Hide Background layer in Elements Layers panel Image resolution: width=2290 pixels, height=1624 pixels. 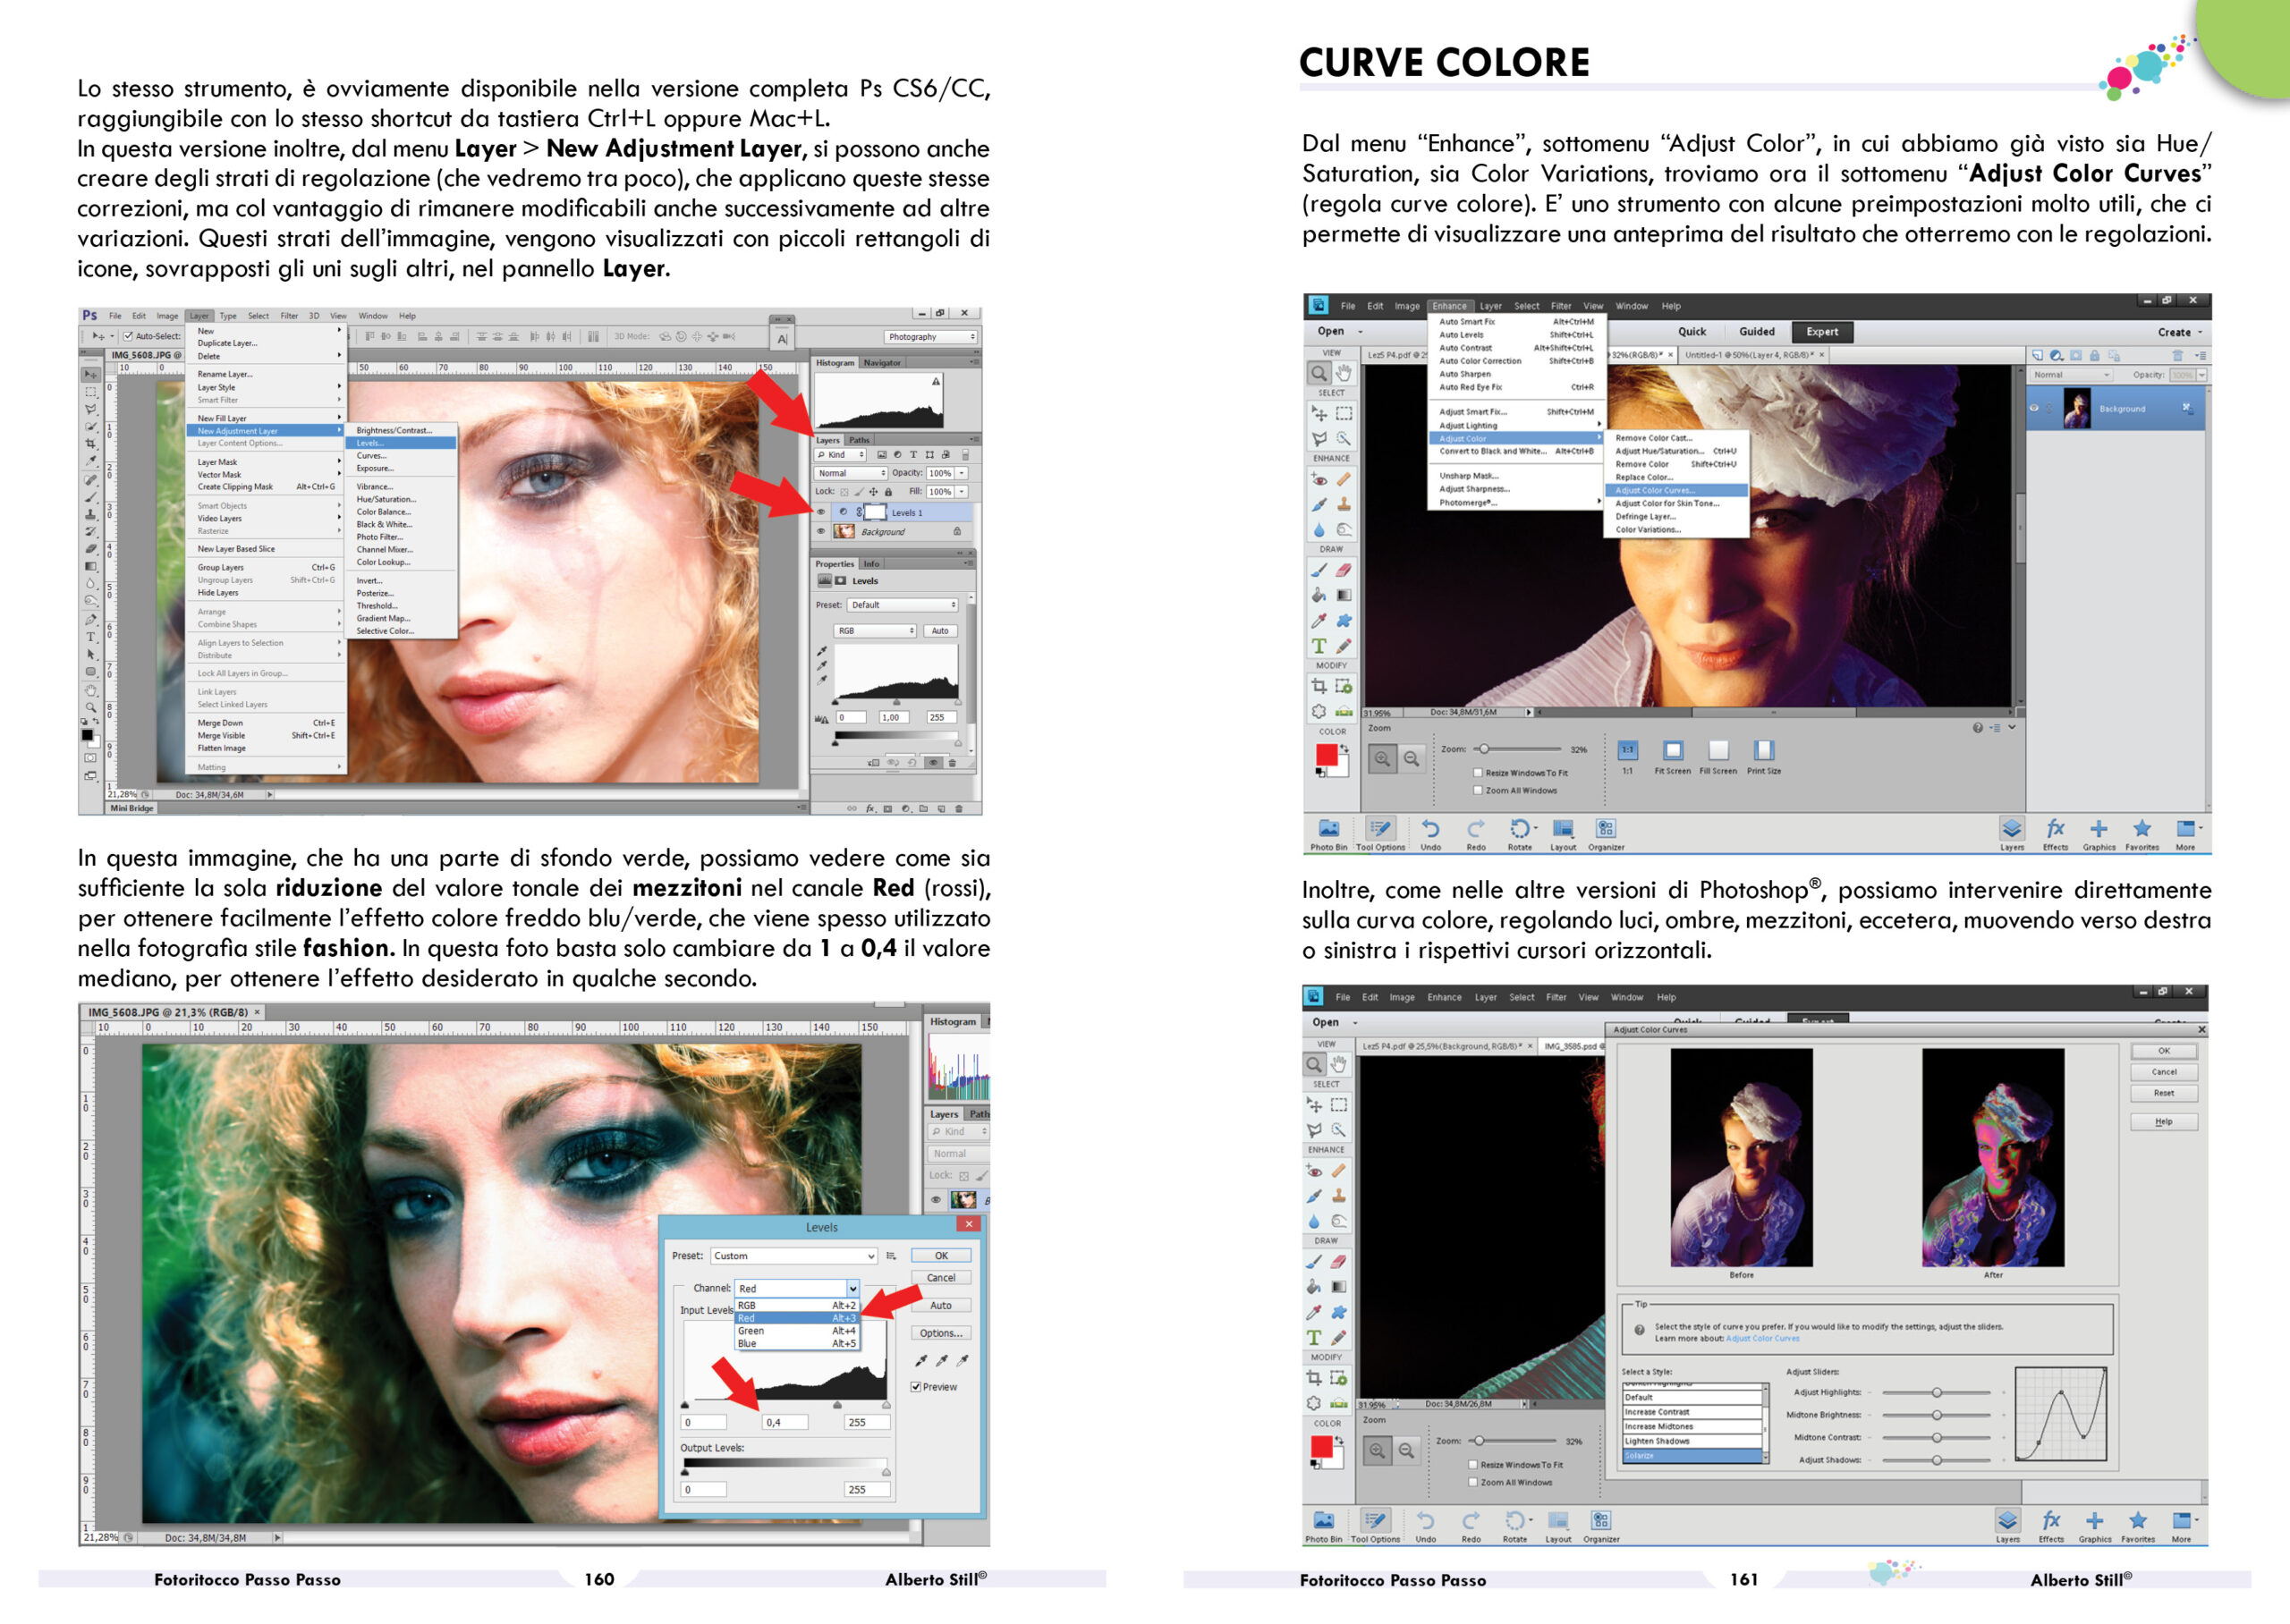2034,409
